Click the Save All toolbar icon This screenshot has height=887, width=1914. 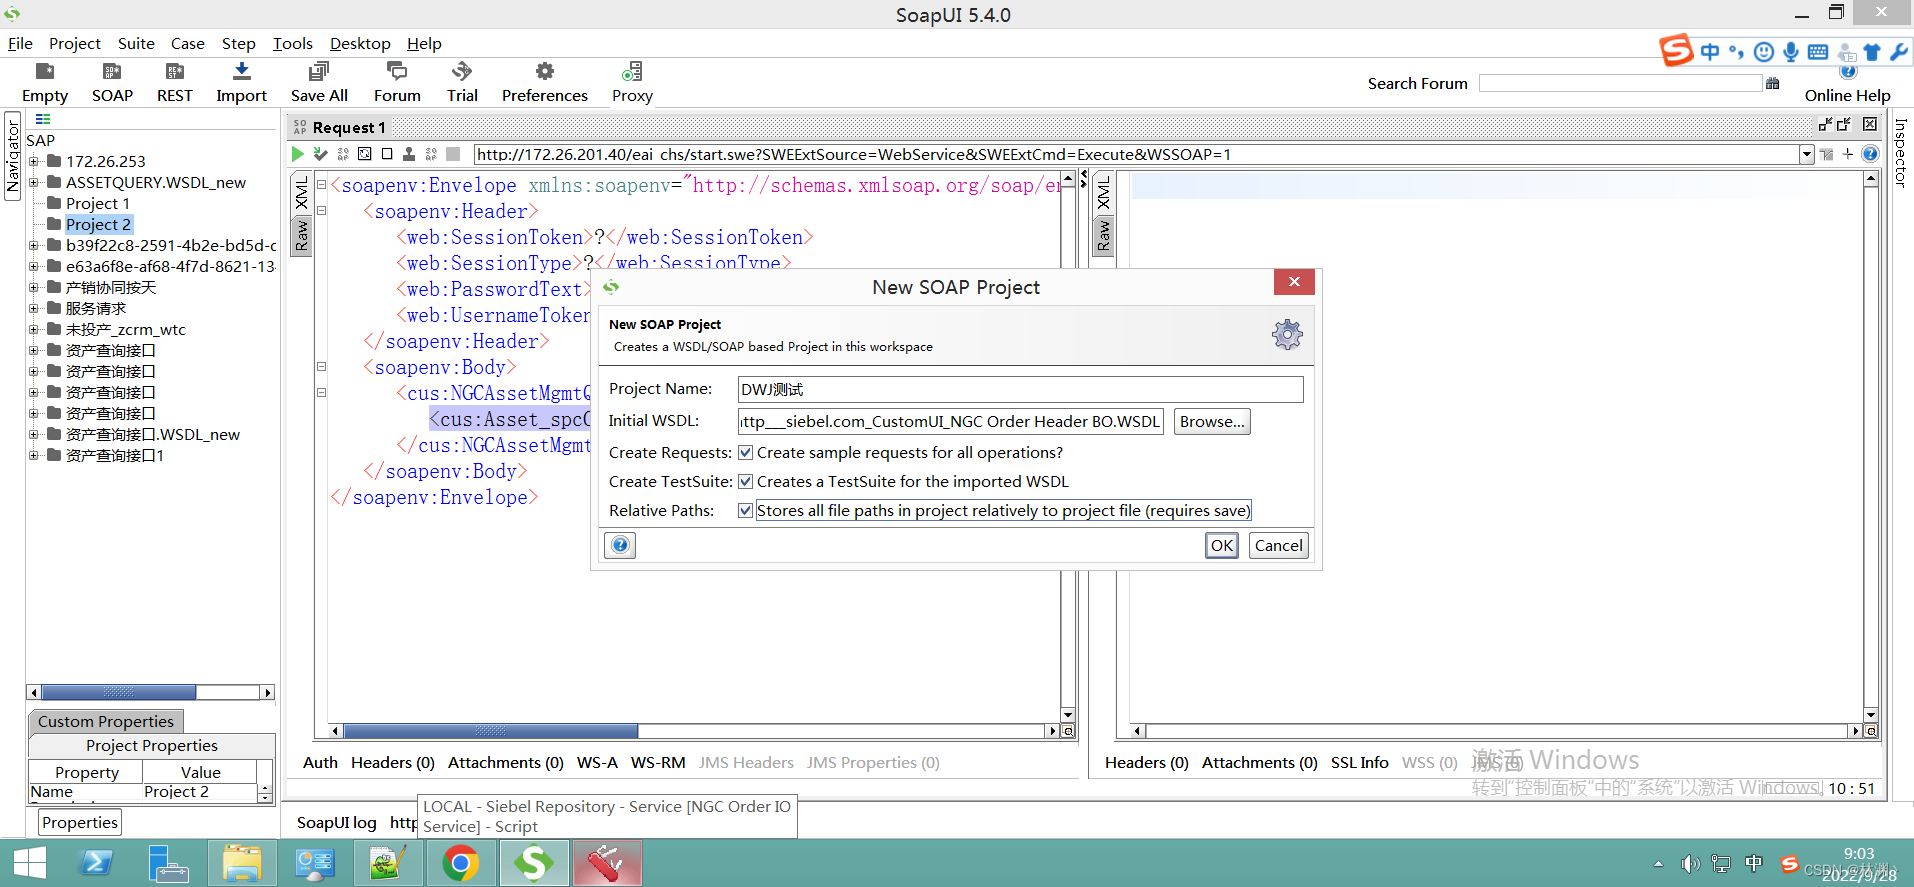coord(319,71)
